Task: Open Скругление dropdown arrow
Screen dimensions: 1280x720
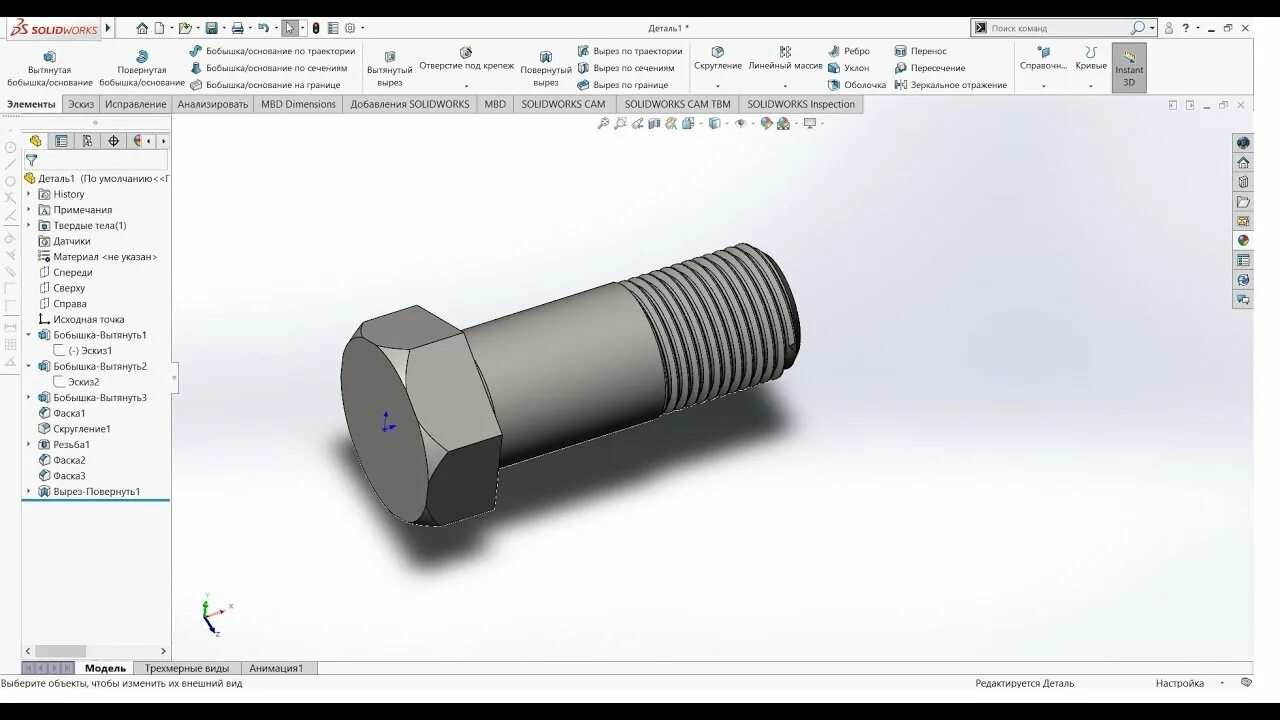Action: coord(718,87)
